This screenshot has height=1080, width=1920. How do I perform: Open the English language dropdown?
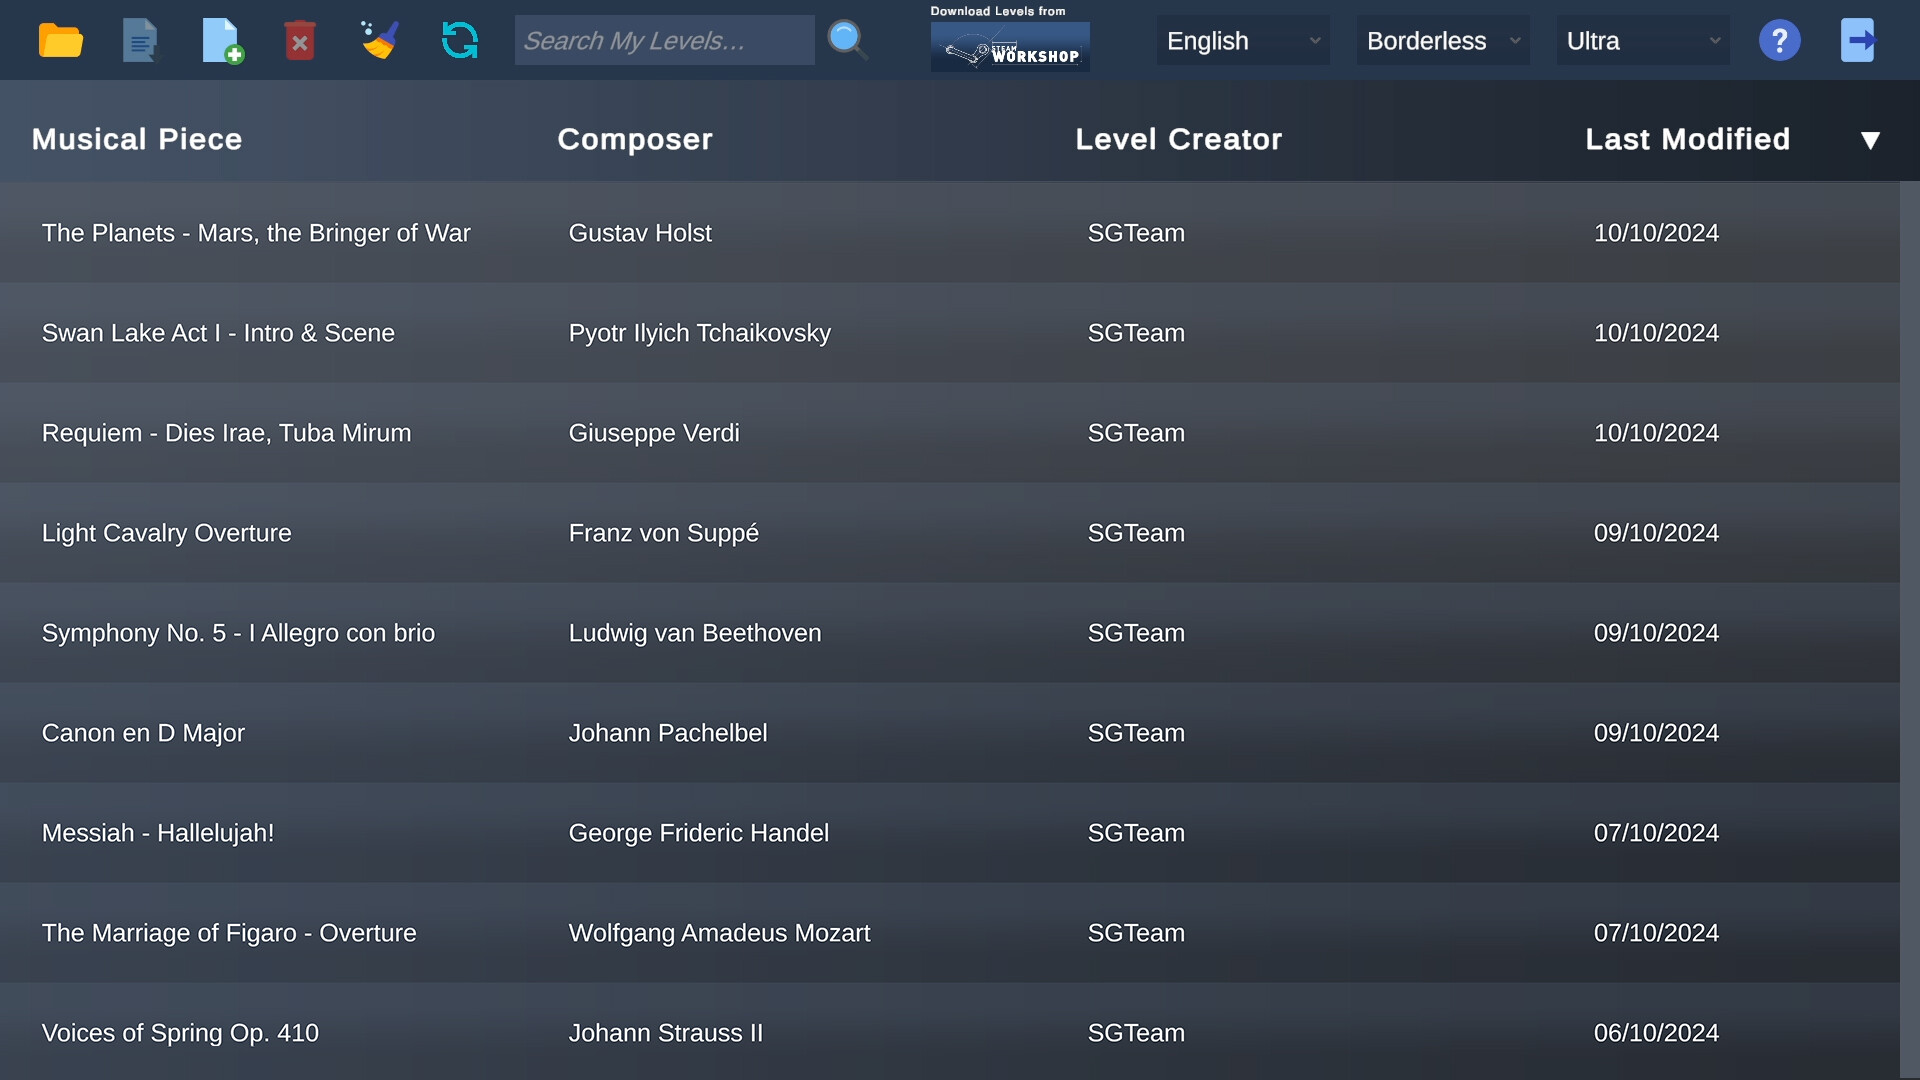click(1242, 40)
